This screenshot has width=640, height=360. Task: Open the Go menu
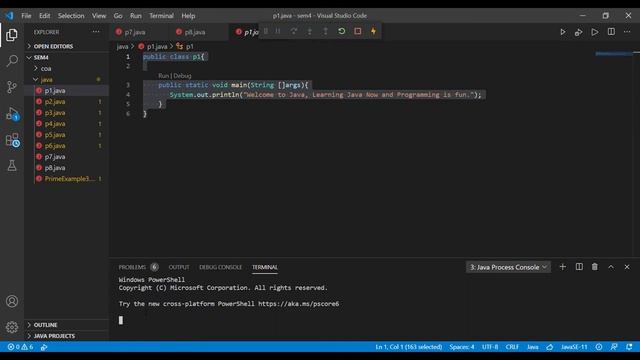[x=118, y=16]
